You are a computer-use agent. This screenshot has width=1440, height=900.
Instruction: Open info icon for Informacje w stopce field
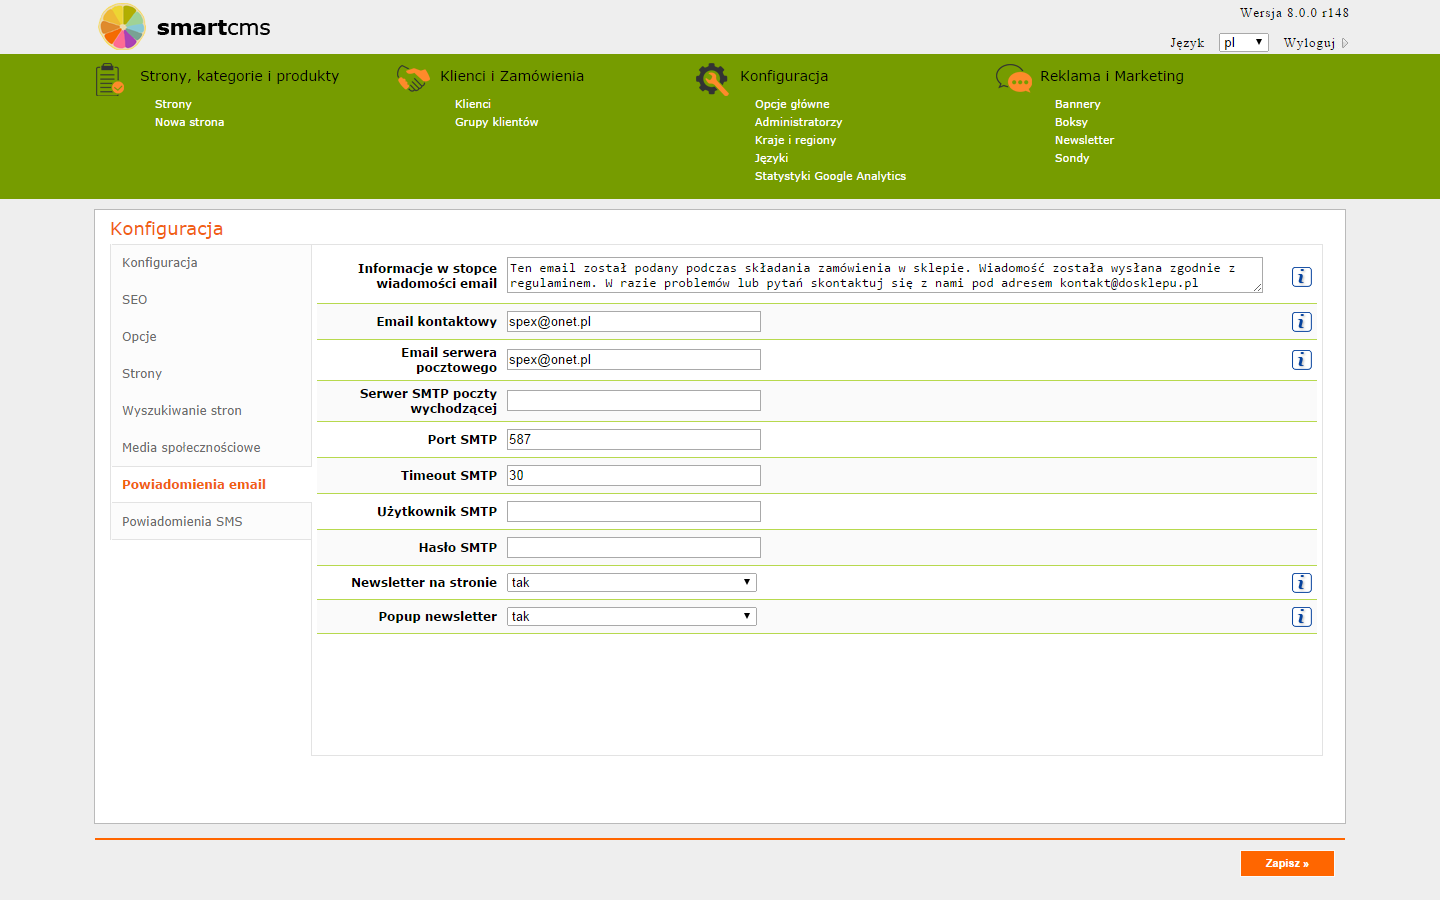click(1301, 277)
